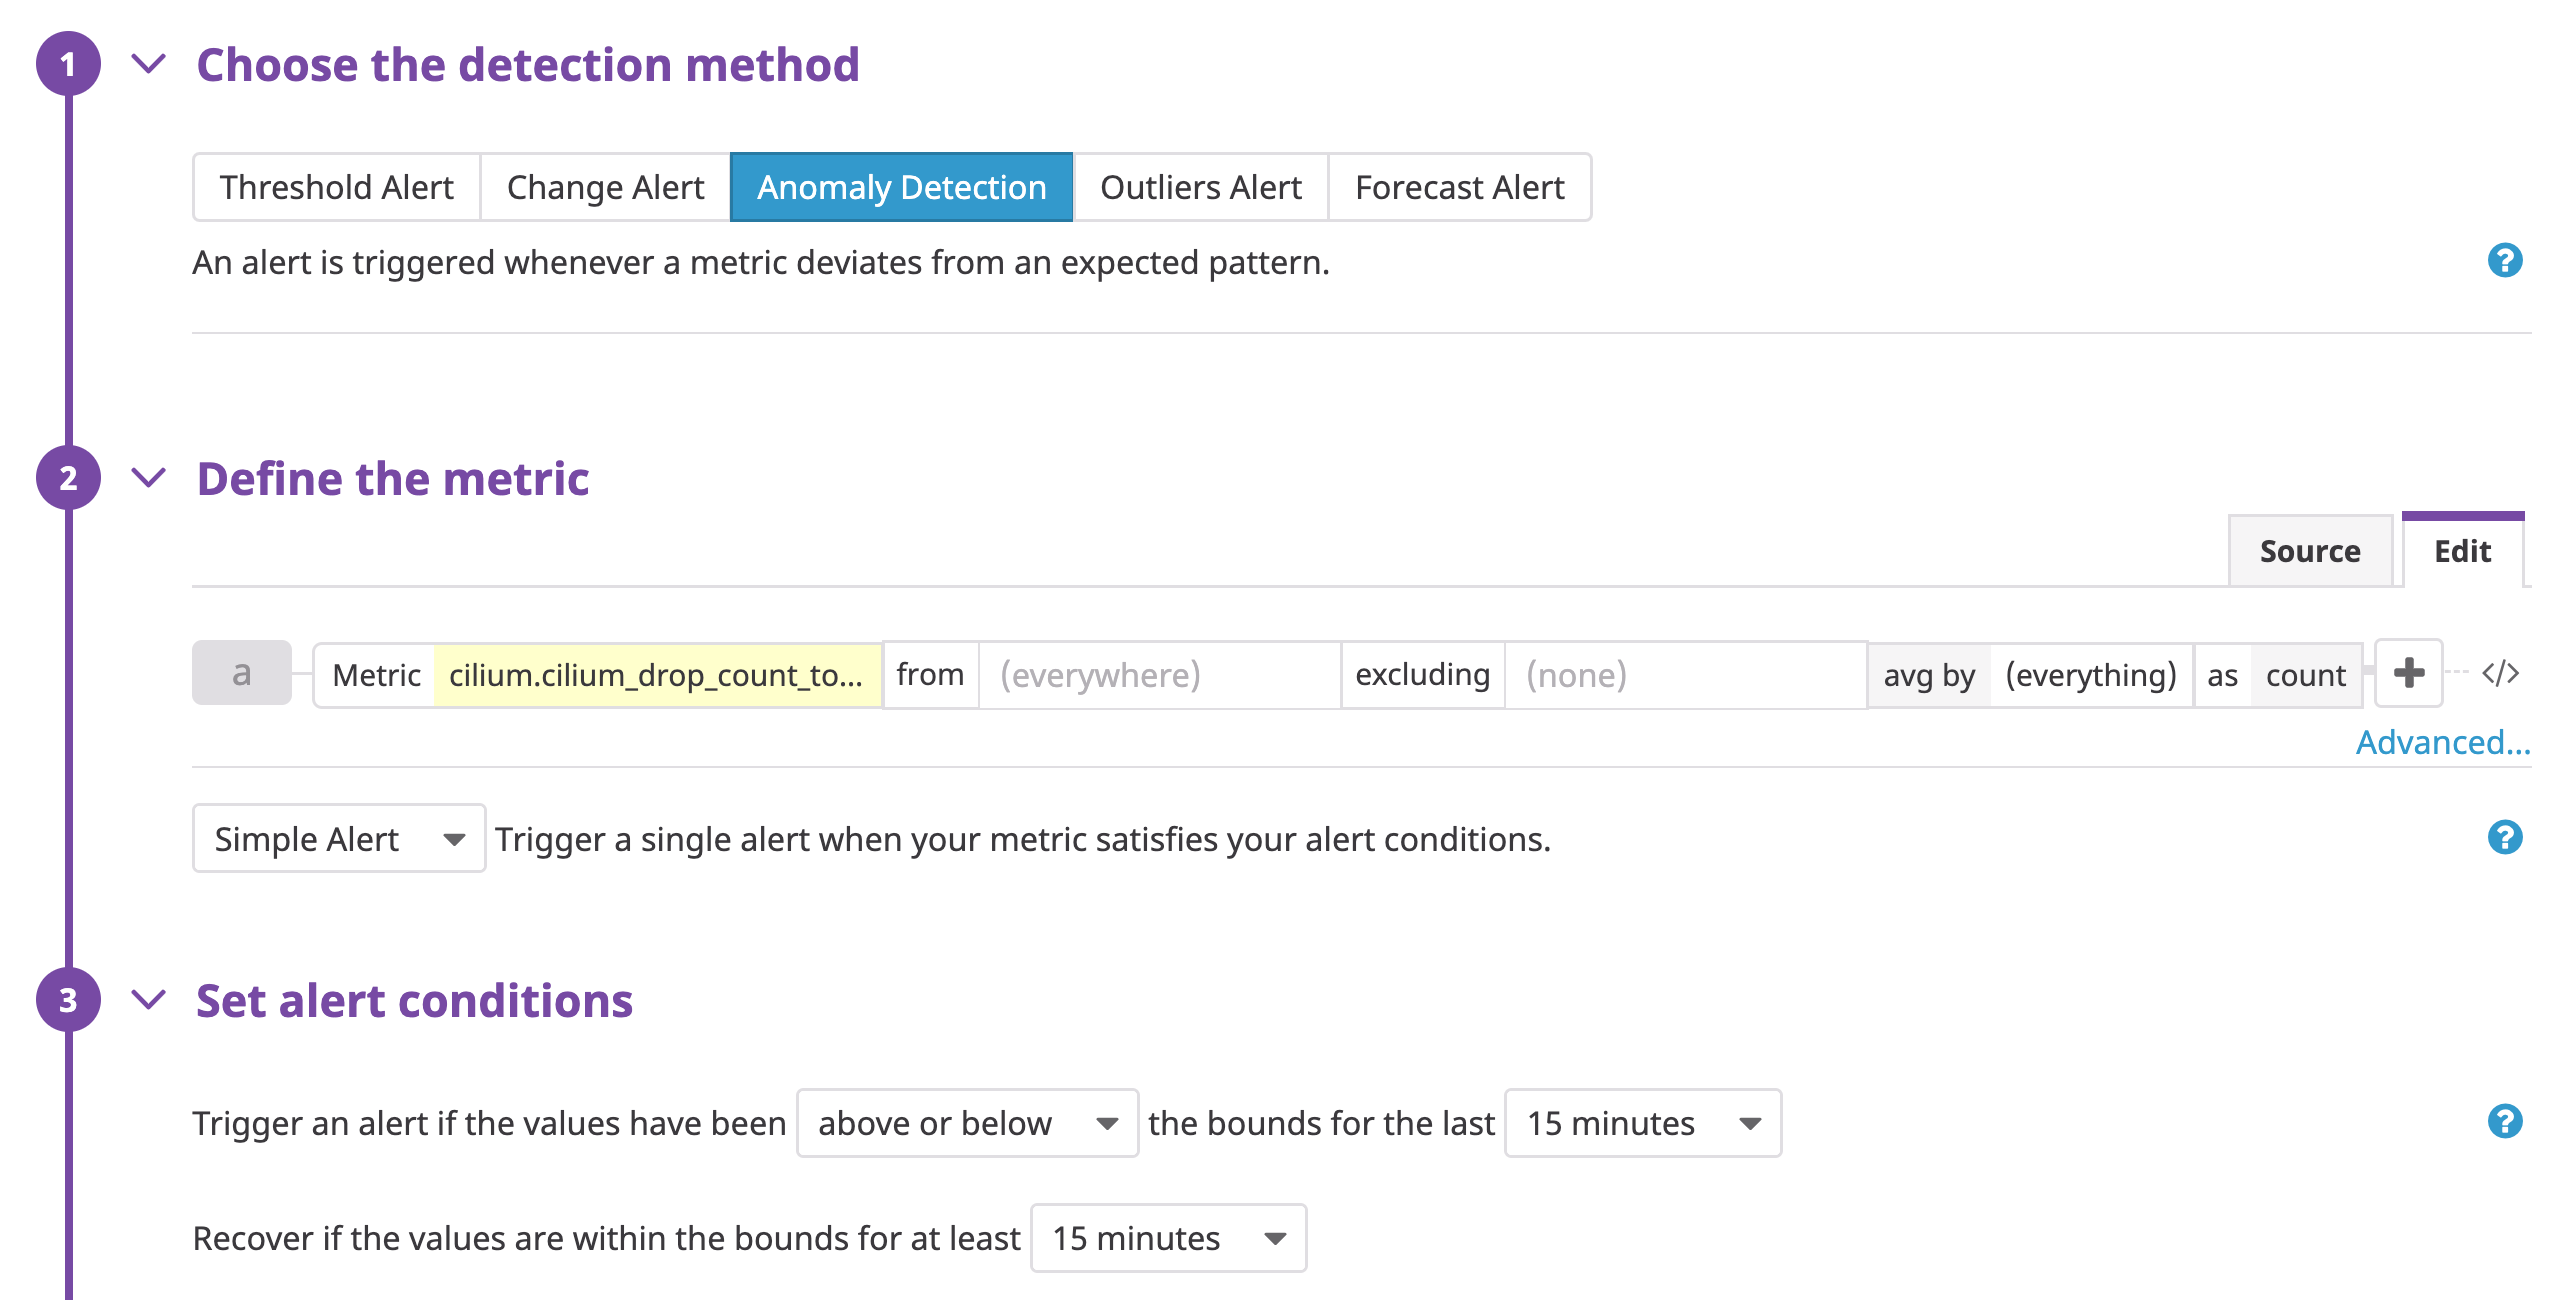Select the Anomaly Detection method

(x=900, y=187)
